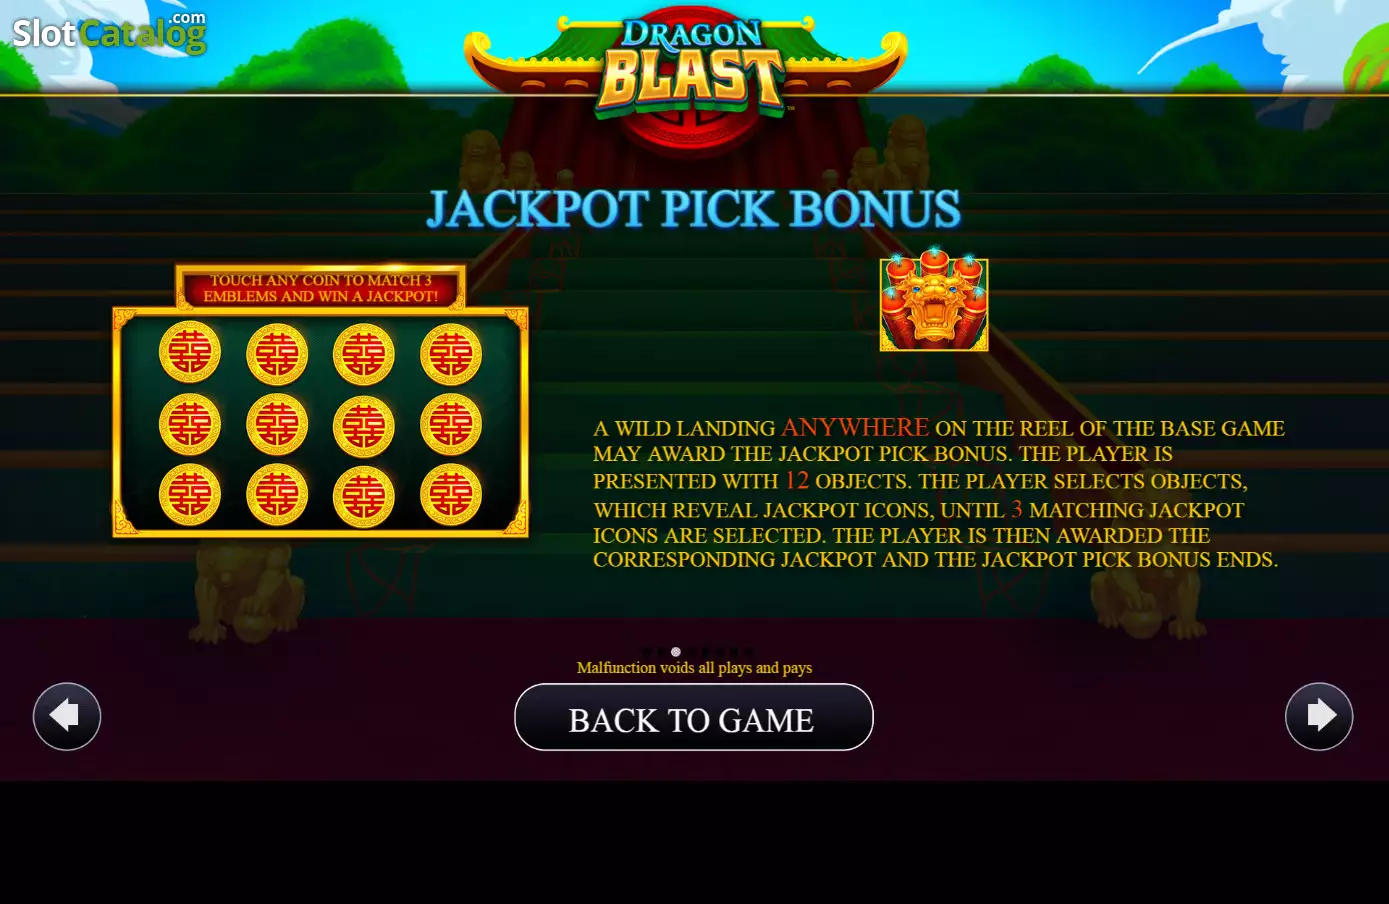
Task: Pick the top-right gold coin
Action: (451, 353)
